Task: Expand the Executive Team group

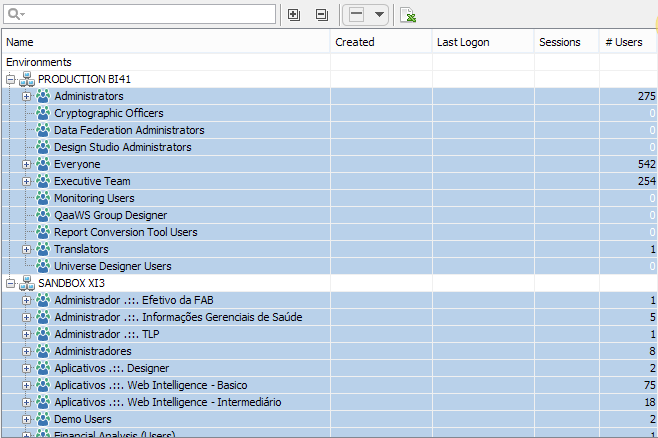Action: click(26, 181)
